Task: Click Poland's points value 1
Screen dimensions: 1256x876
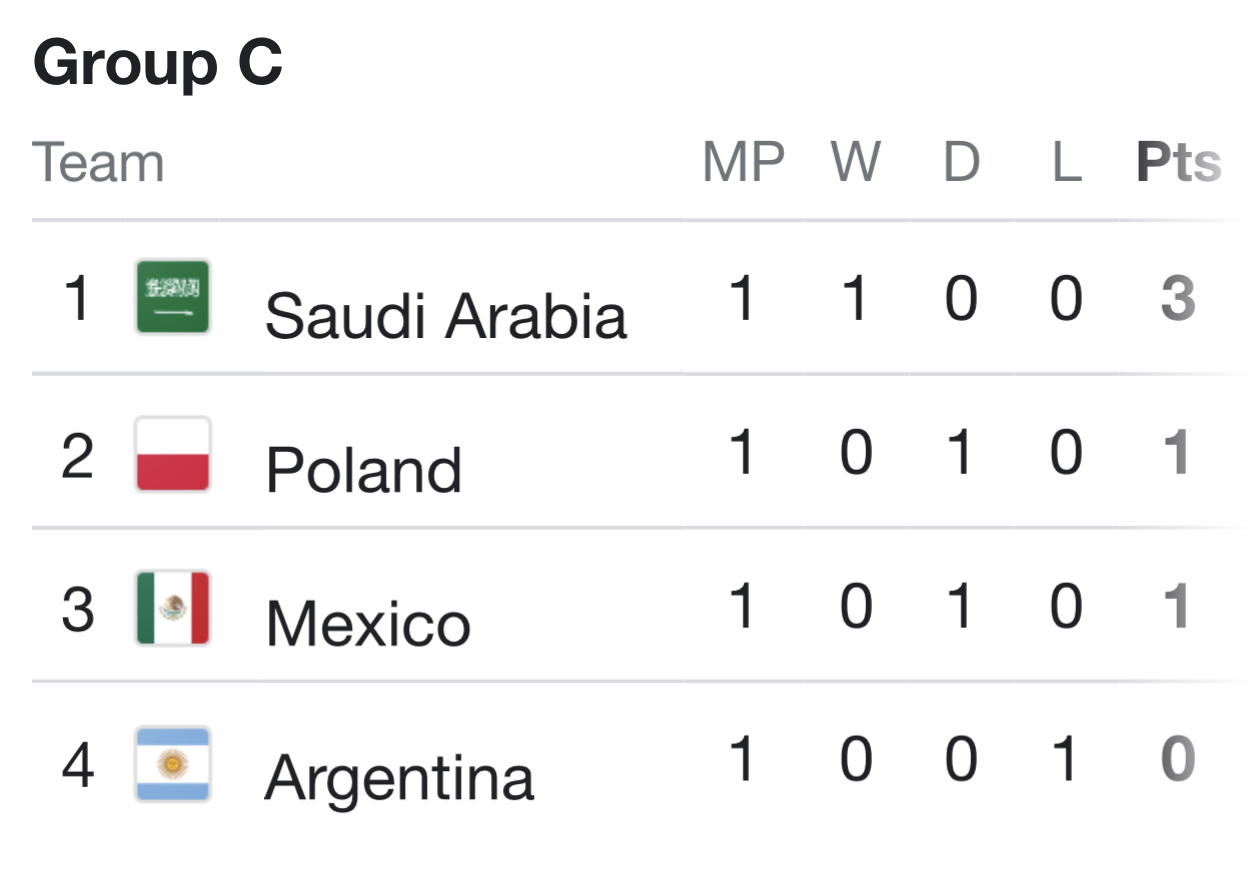Action: [1178, 453]
